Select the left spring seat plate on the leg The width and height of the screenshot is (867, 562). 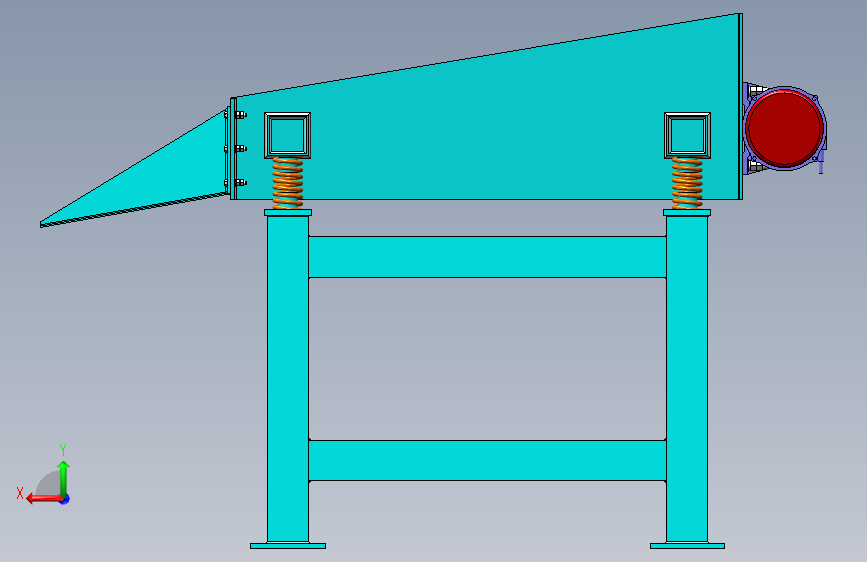pos(288,212)
